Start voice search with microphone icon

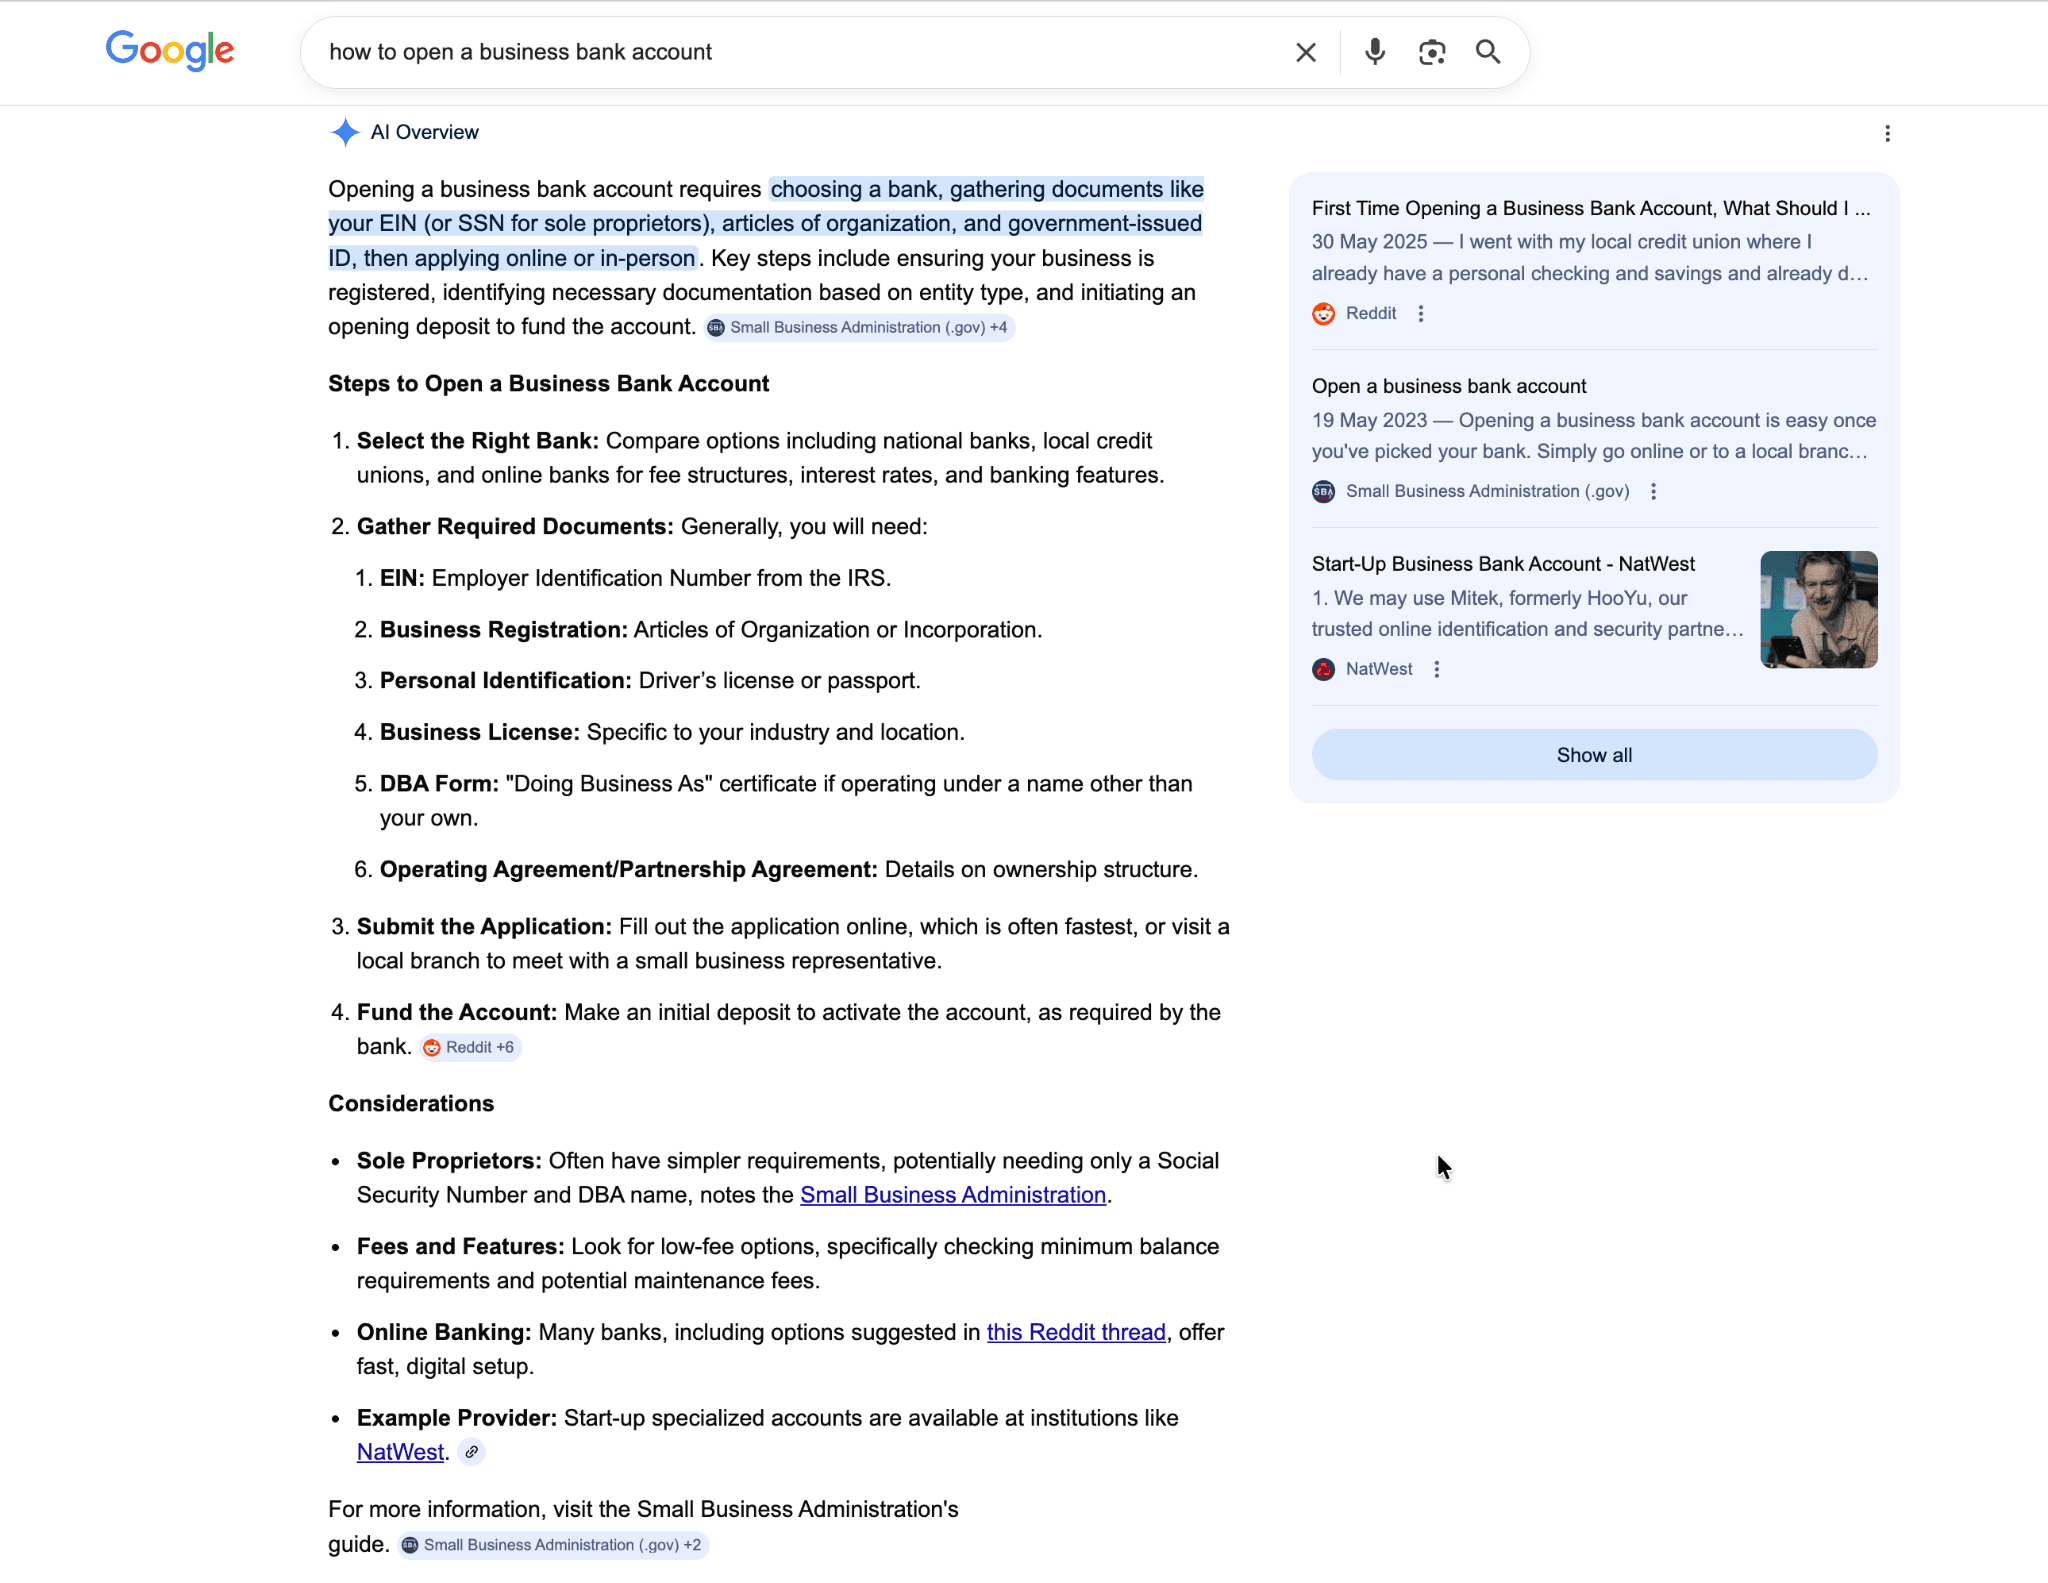click(1375, 52)
